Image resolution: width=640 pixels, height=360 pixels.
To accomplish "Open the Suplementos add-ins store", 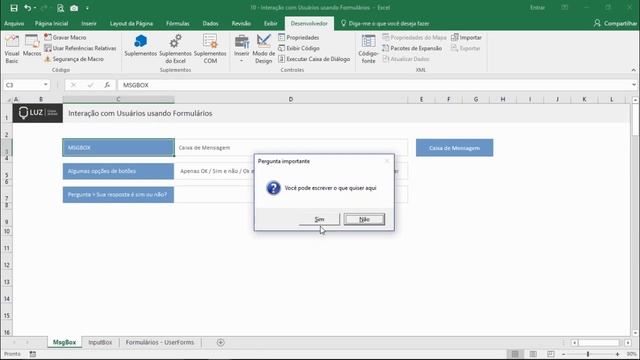I will [x=140, y=46].
